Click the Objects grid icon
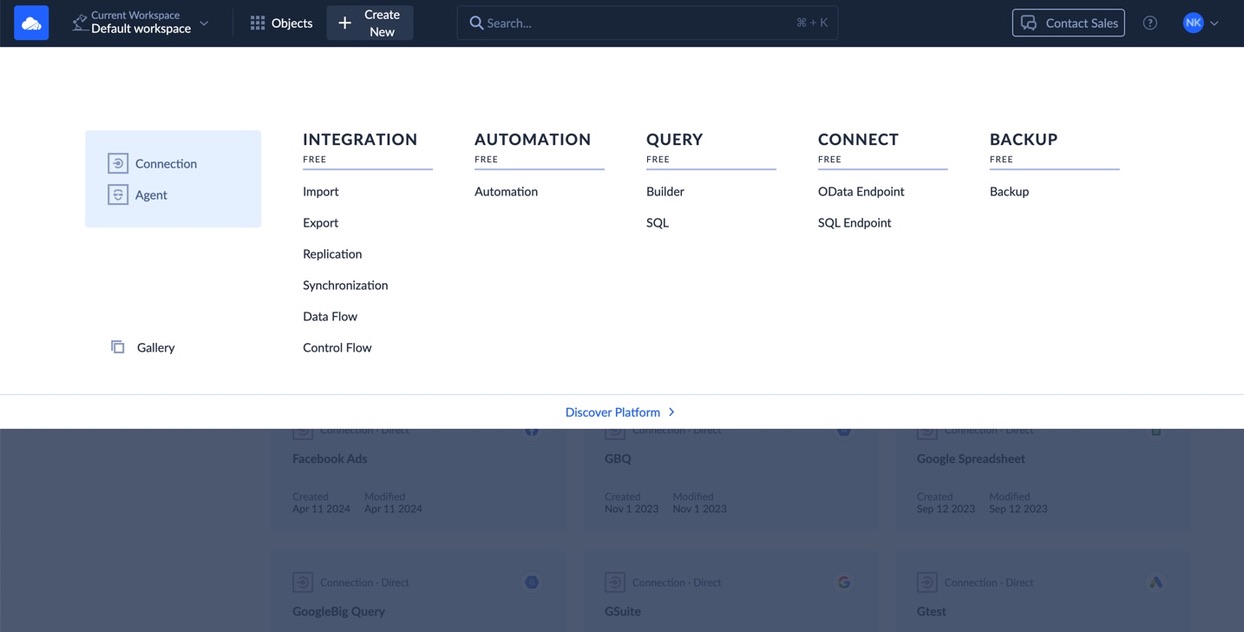Viewport: 1244px width, 632px height. 258,23
